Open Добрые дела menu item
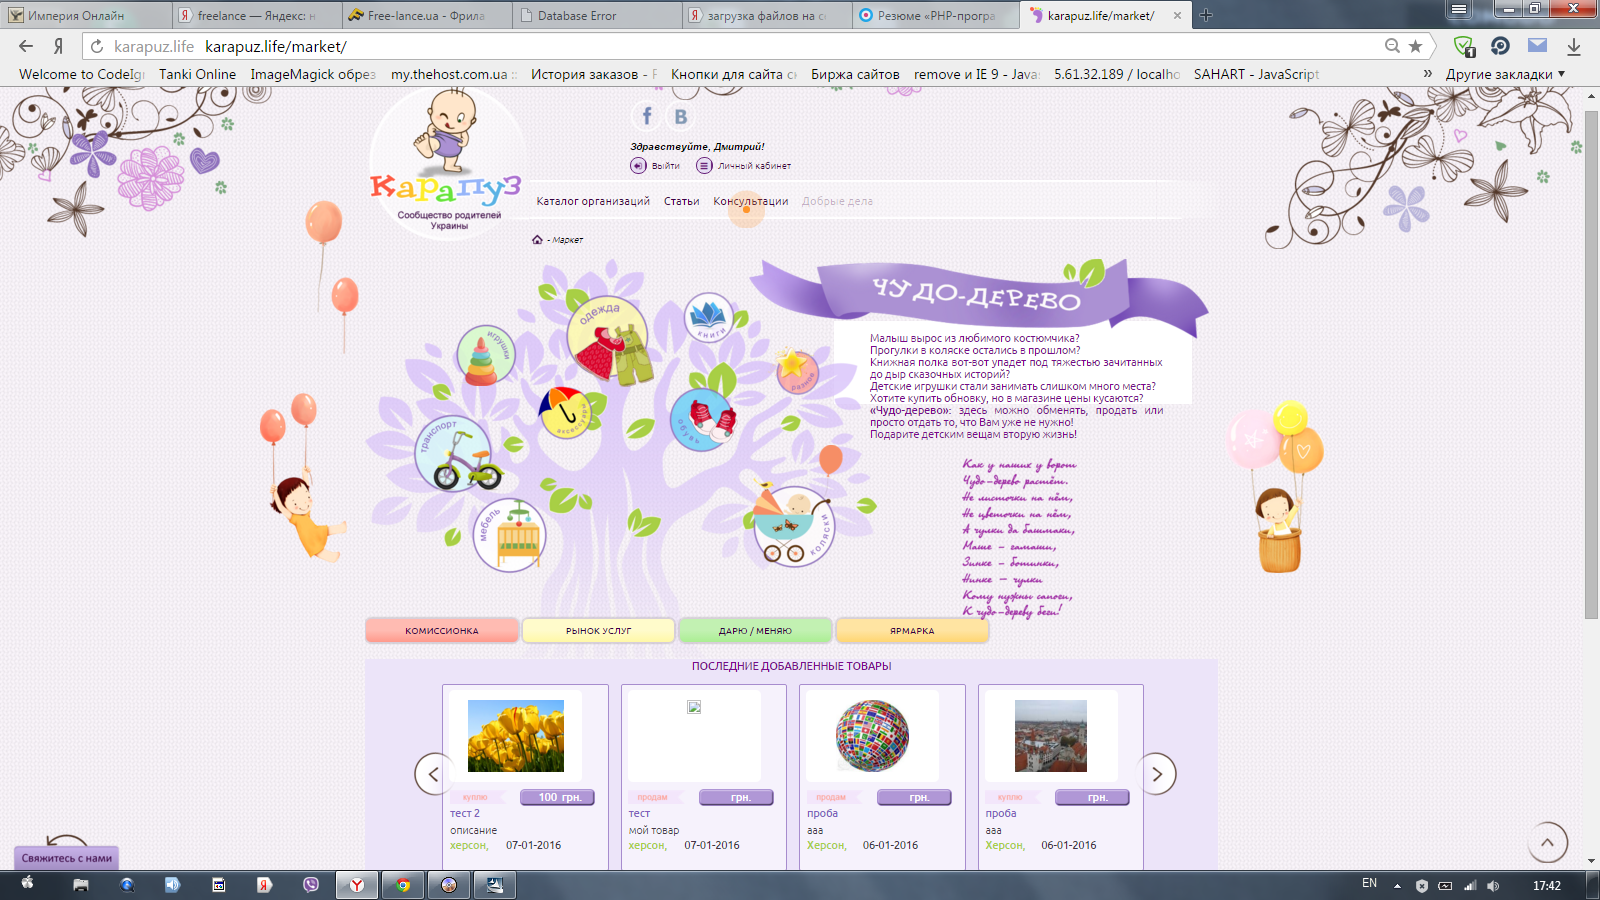The image size is (1600, 900). point(837,201)
